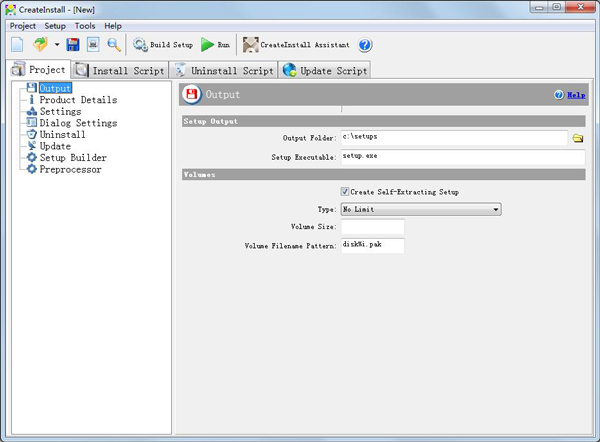Launch the CreateInstall Assistant
The image size is (600, 442).
click(x=297, y=45)
